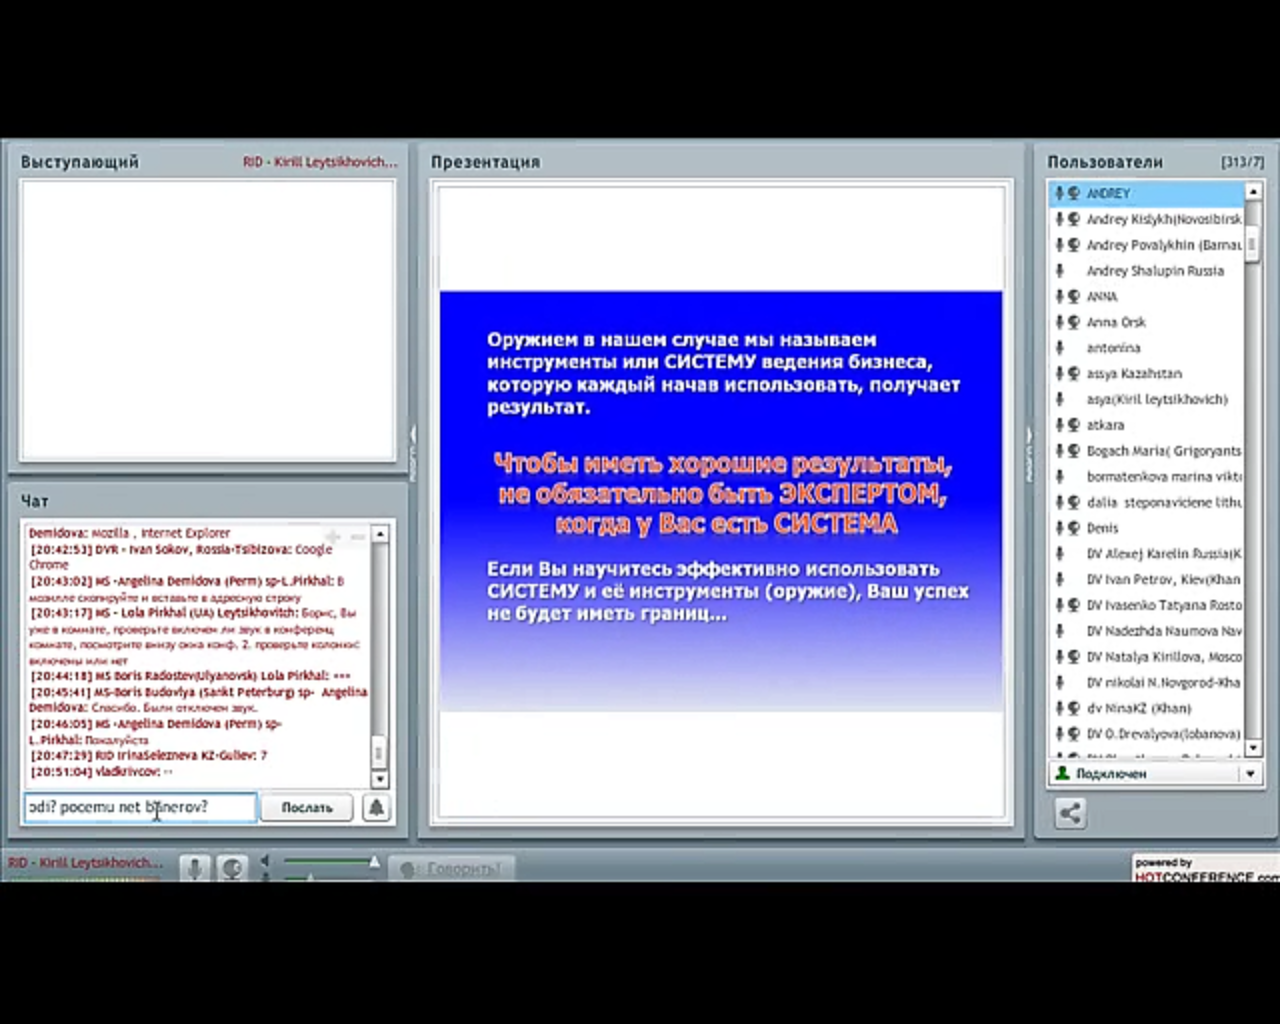Select user DV Alexej Karelin Russia
The image size is (1280, 1024).
[x=1146, y=553]
